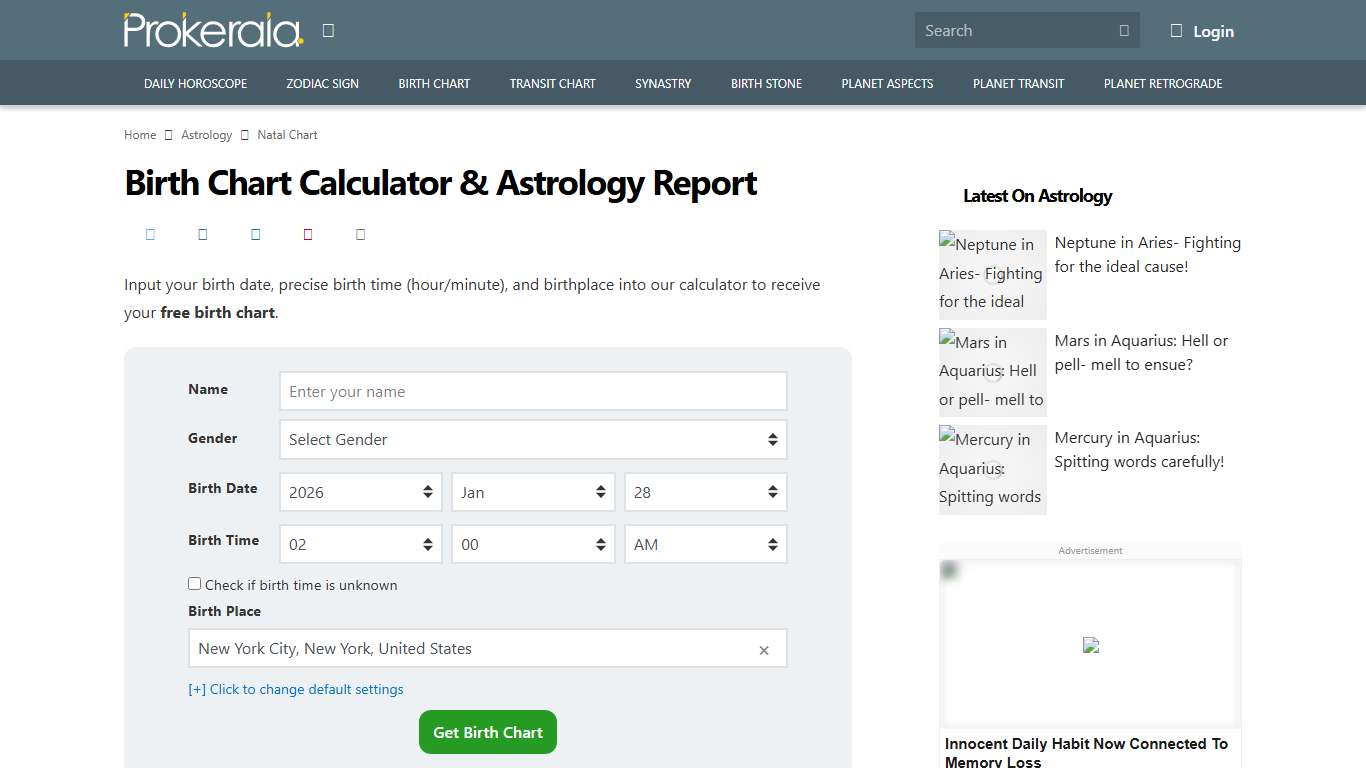Open the Gender selector
Screen dimensions: 1366x768
tap(533, 440)
